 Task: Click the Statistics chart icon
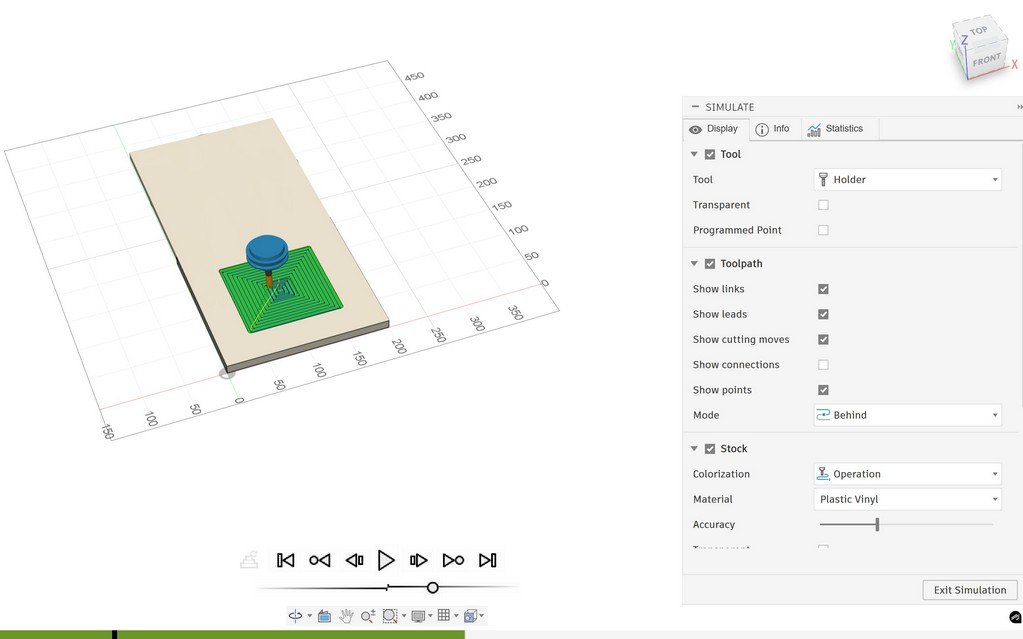pyautogui.click(x=814, y=129)
